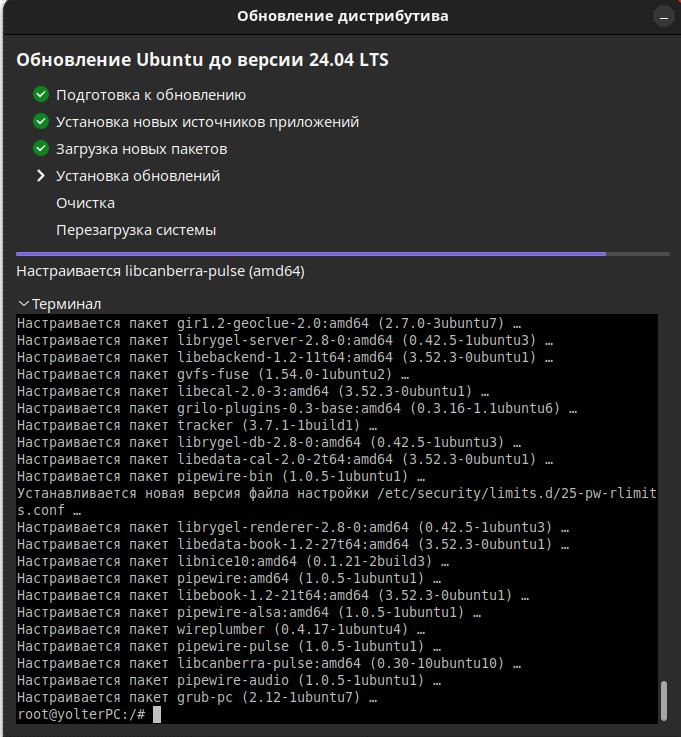This screenshot has width=681, height=737.
Task: Collapse the Терминал expander
Action: [59, 304]
